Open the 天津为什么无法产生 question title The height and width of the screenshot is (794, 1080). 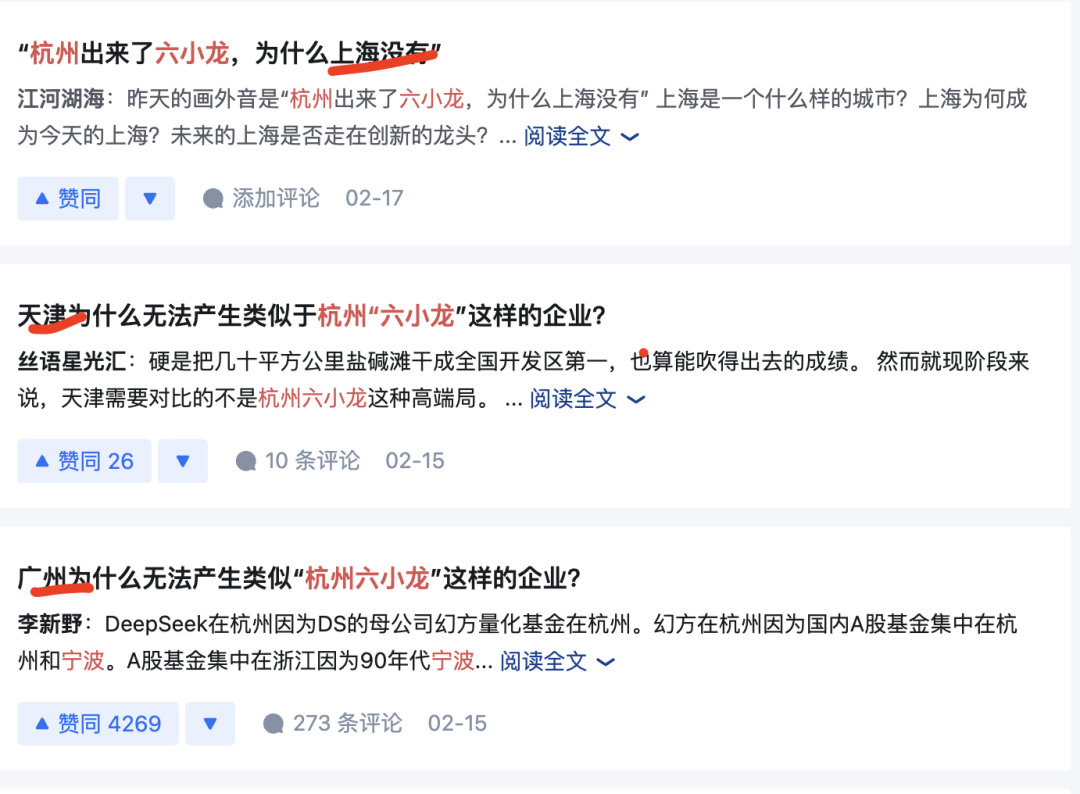click(311, 316)
